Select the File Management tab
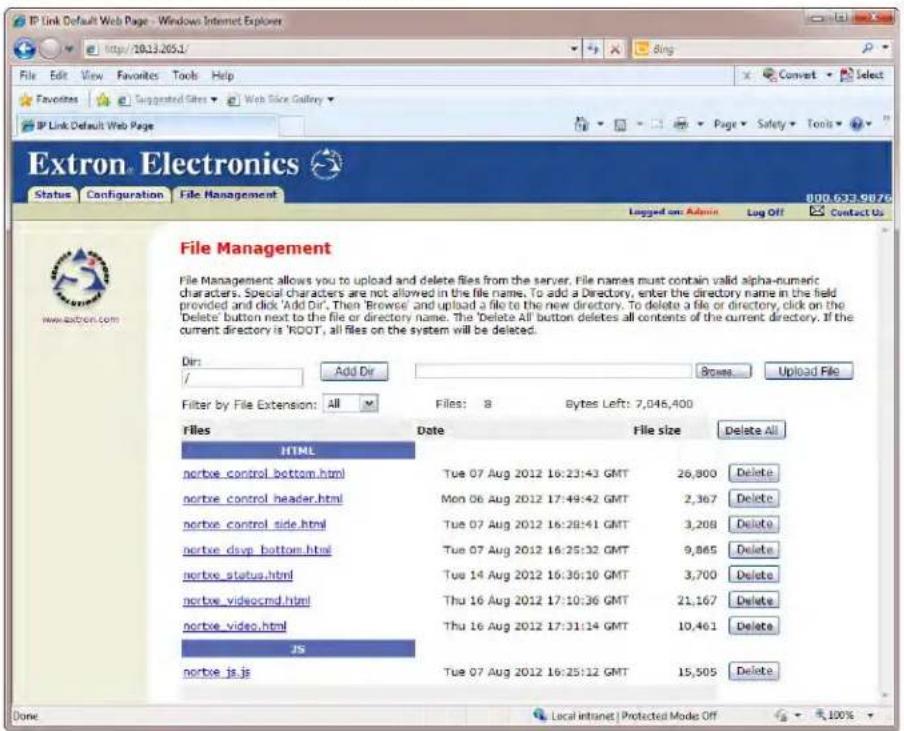This screenshot has height=731, width=904. (228, 195)
